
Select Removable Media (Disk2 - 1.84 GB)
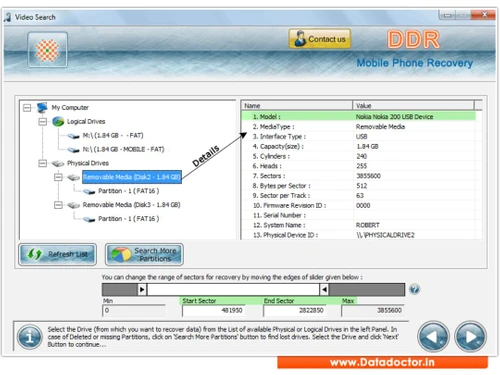(132, 177)
